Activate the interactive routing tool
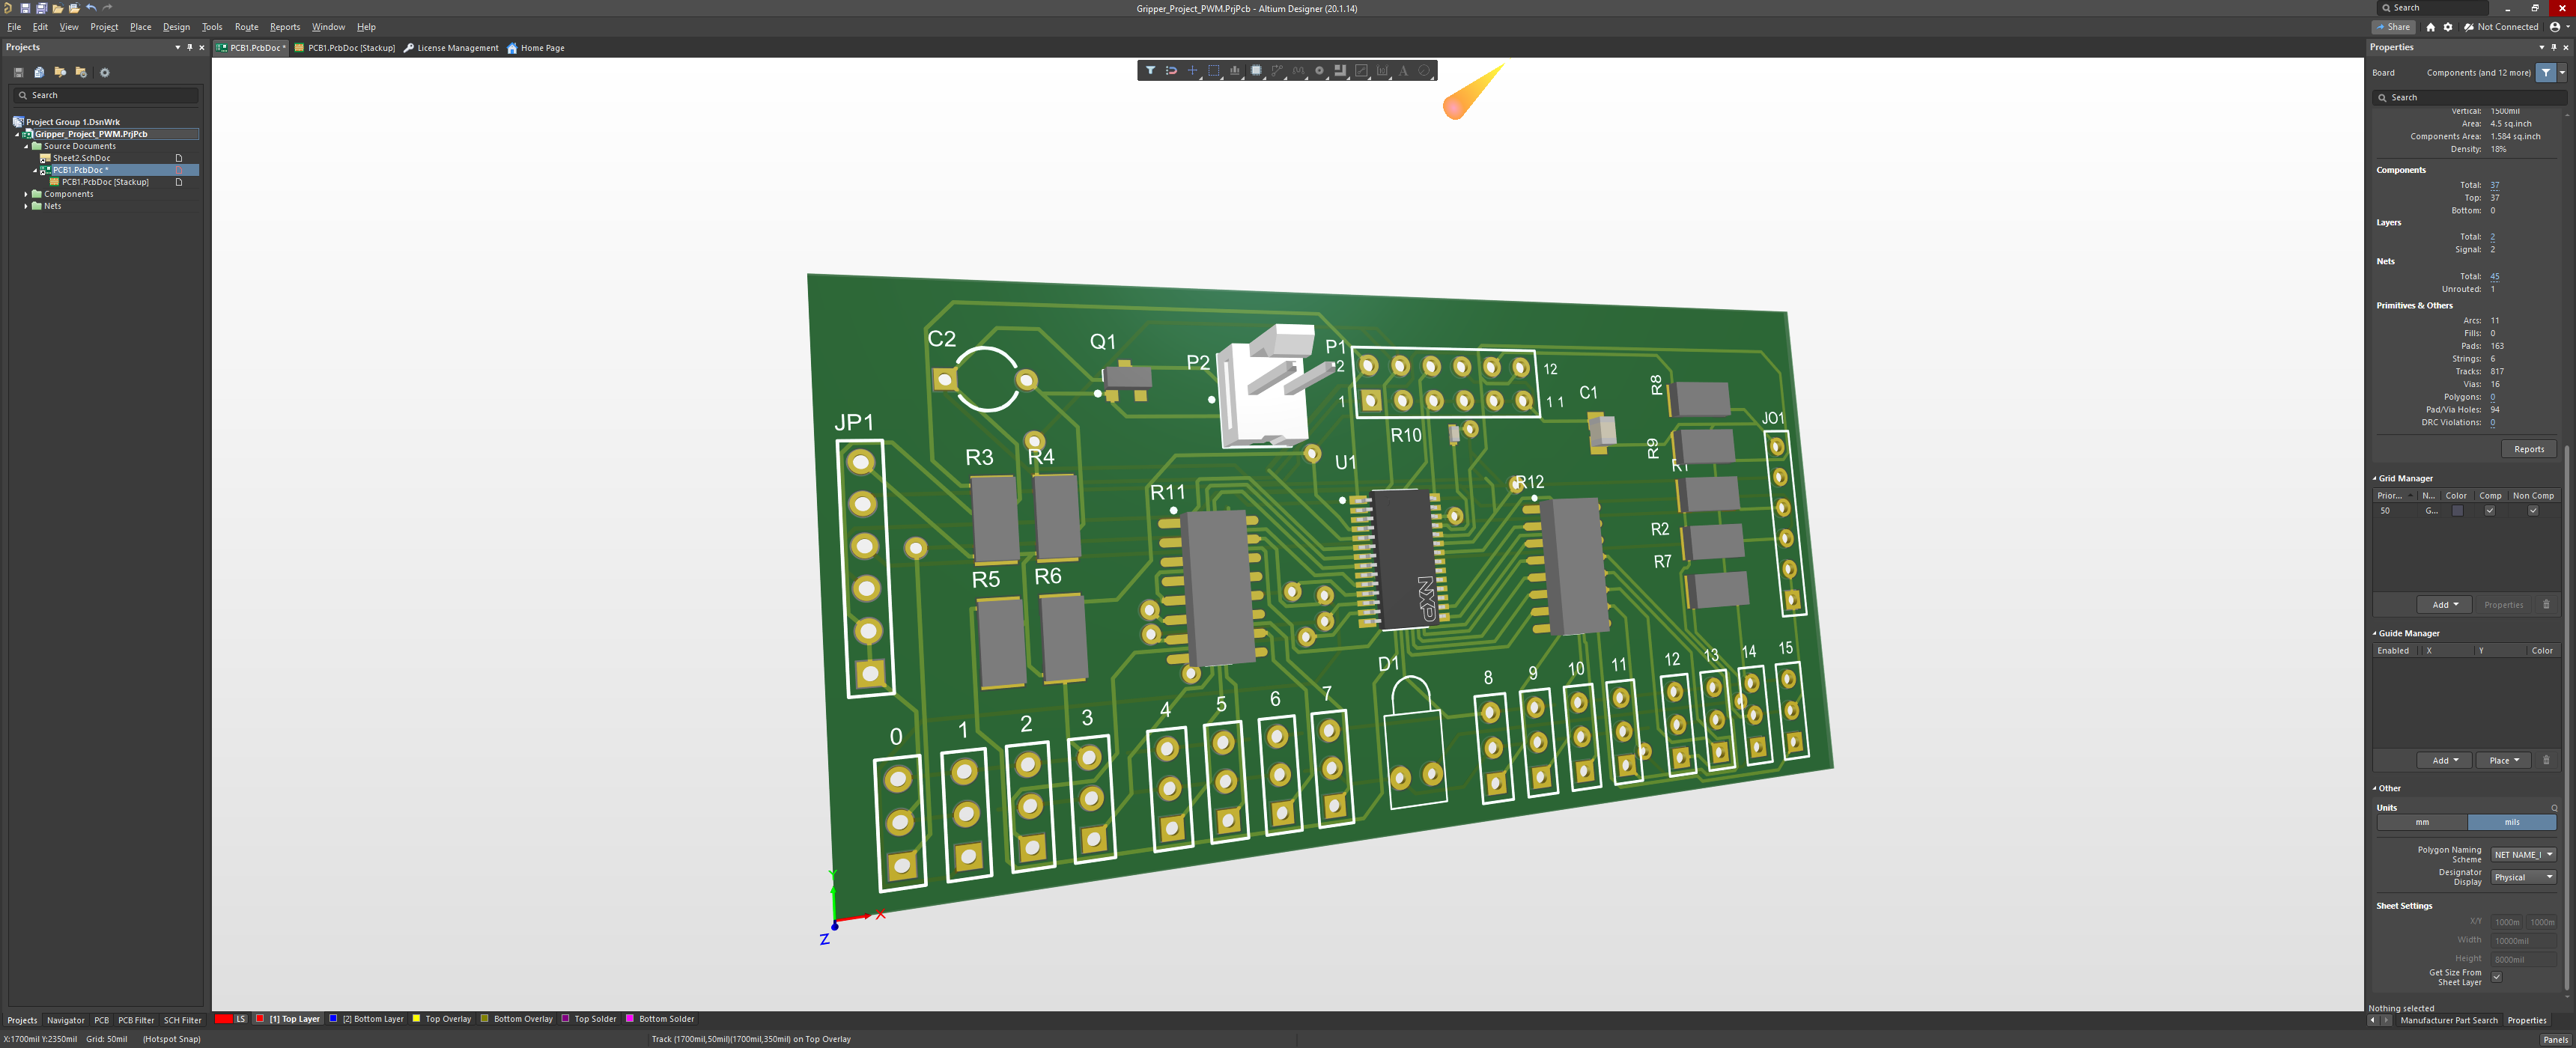2576x1048 pixels. click(x=1277, y=70)
